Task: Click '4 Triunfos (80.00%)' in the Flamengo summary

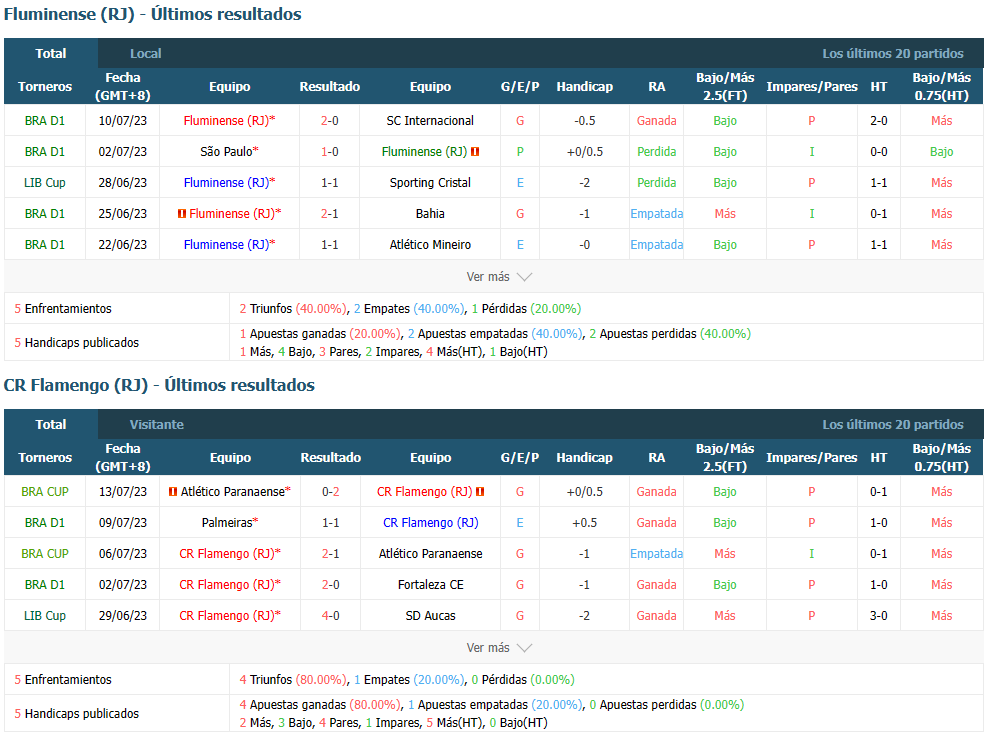Action: coord(293,679)
